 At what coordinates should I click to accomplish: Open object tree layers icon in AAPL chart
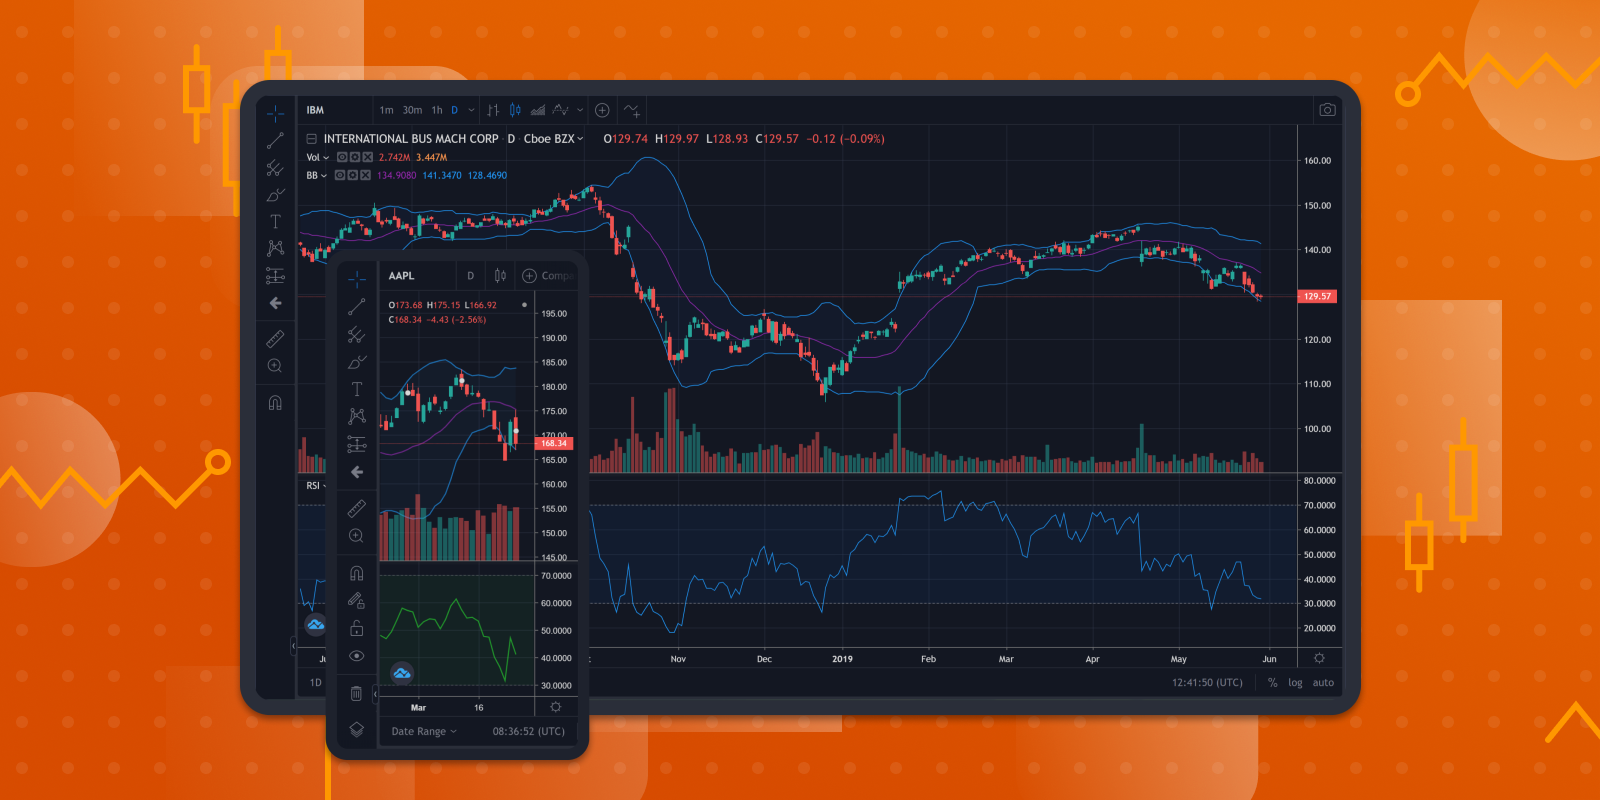[357, 730]
